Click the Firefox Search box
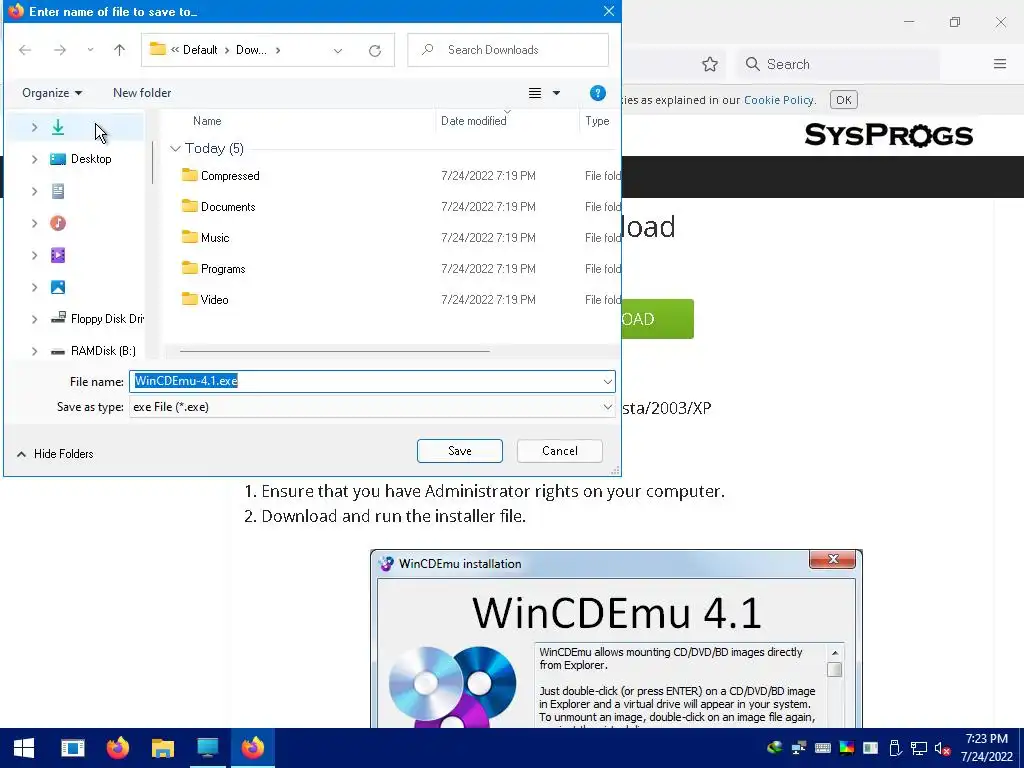 pyautogui.click(x=839, y=64)
